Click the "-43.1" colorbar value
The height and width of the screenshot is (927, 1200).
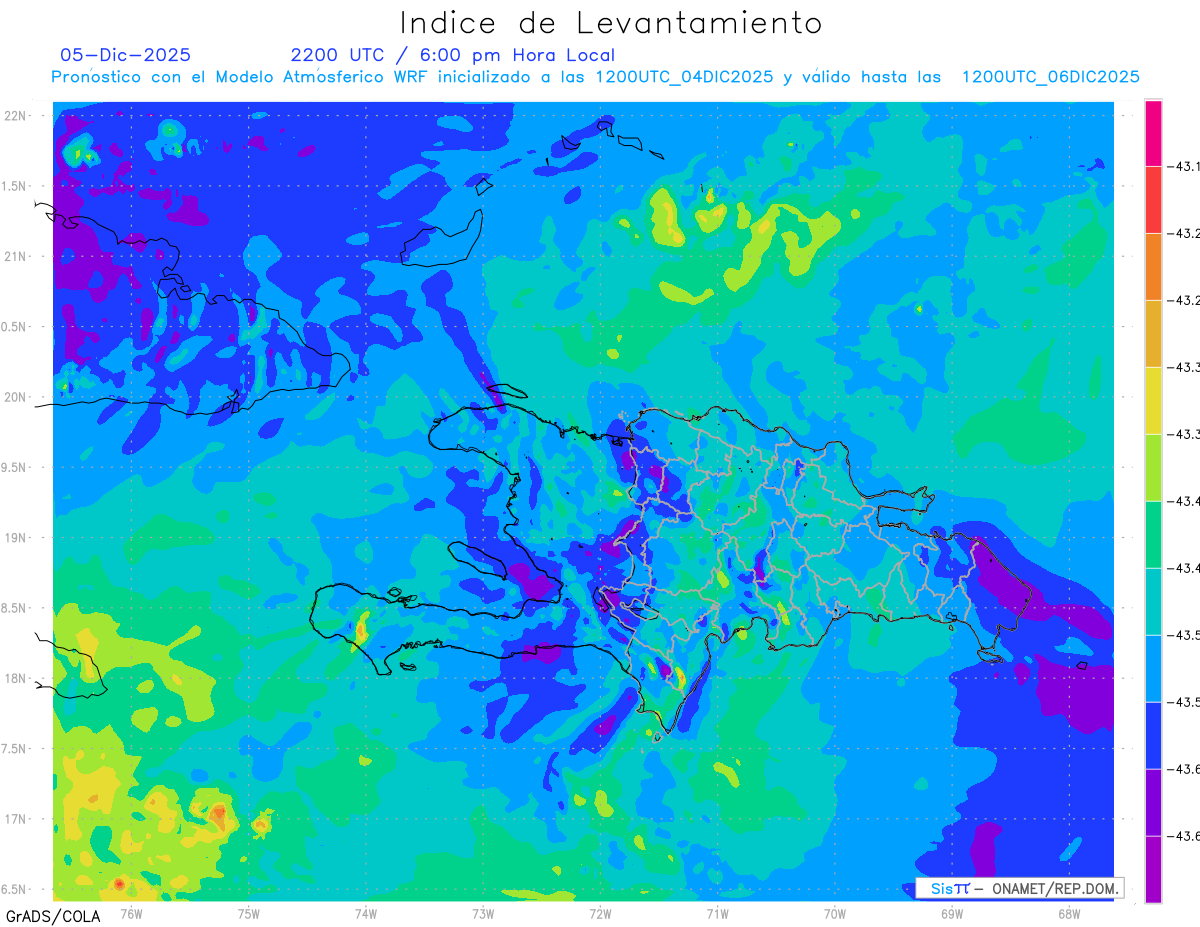[1184, 166]
